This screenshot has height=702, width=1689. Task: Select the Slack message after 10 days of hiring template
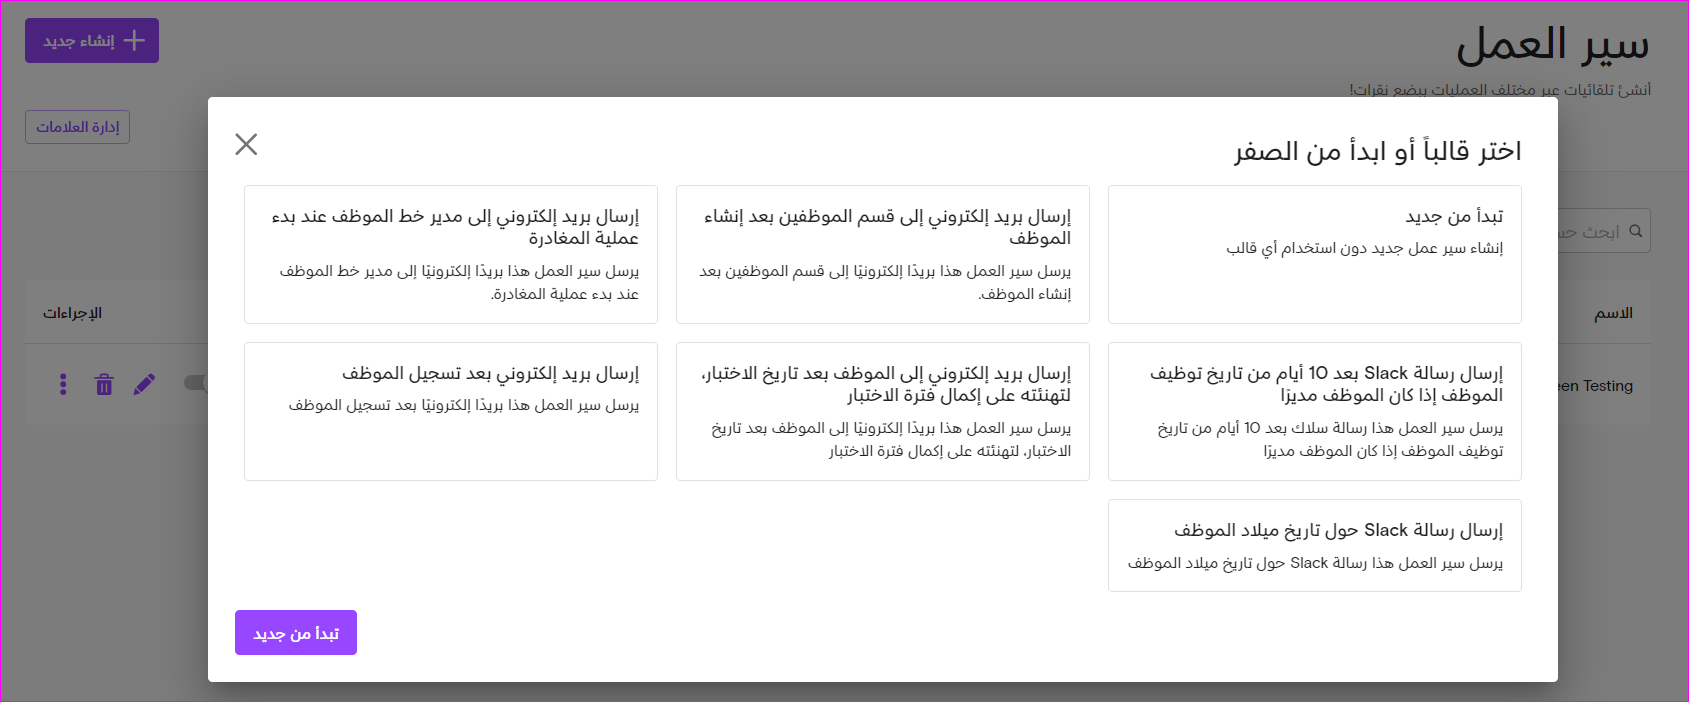point(1314,411)
